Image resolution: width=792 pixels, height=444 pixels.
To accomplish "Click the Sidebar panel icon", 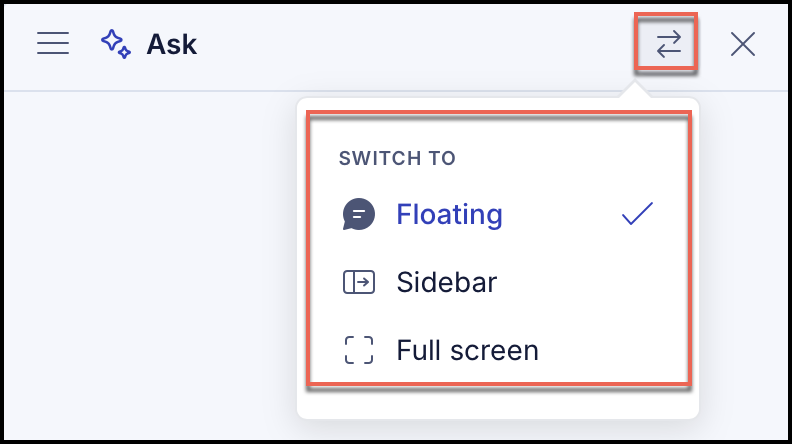I will [359, 282].
